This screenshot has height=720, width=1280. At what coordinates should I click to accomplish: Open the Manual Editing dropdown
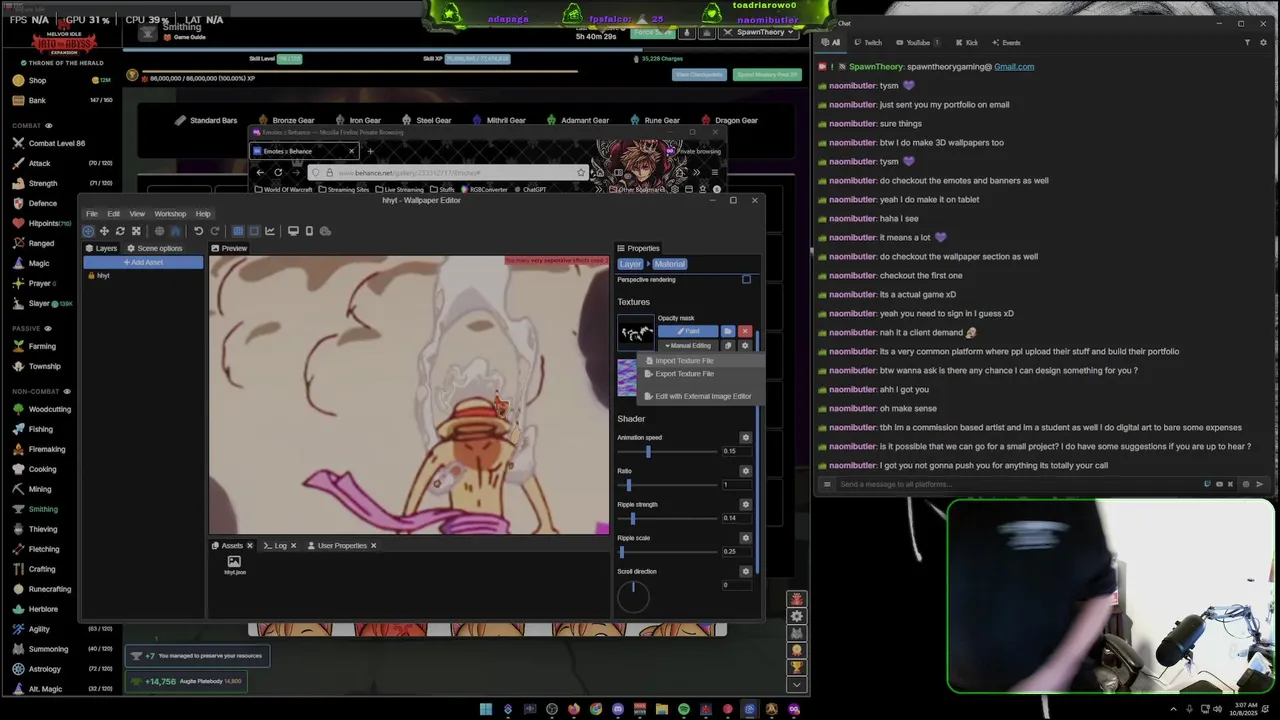(x=688, y=346)
